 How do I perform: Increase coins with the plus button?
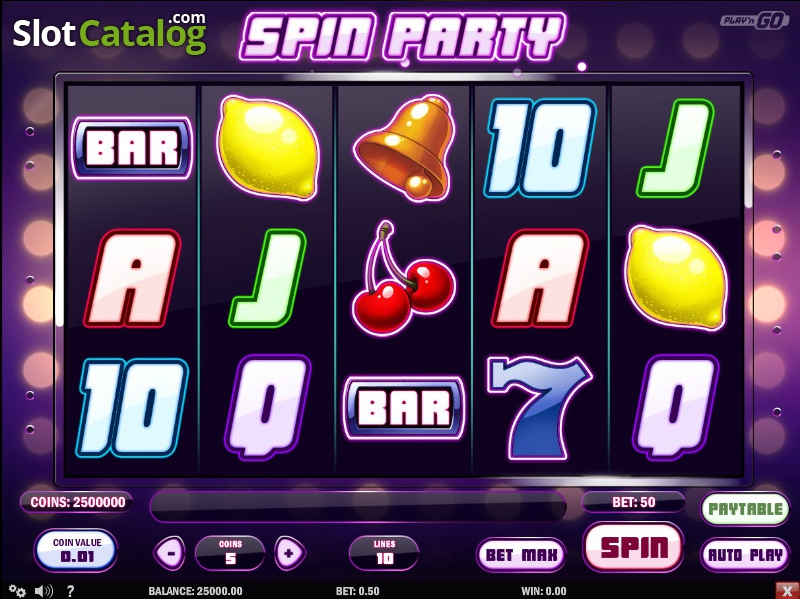point(290,553)
